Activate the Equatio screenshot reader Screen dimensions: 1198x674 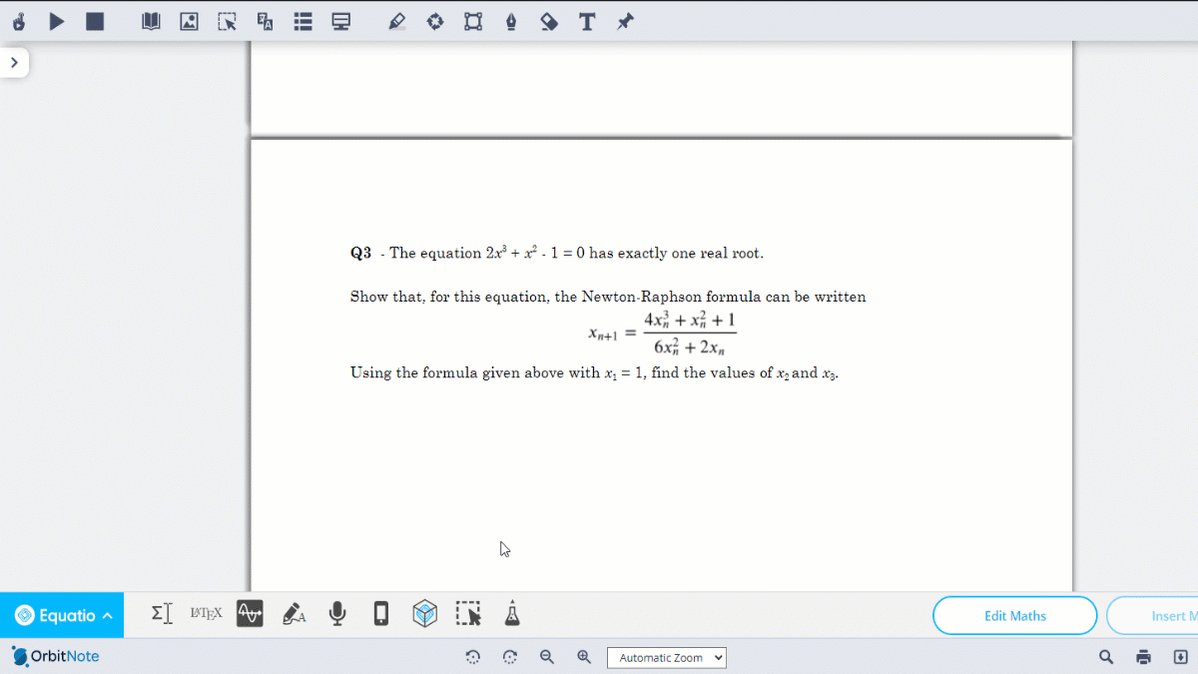(x=468, y=614)
